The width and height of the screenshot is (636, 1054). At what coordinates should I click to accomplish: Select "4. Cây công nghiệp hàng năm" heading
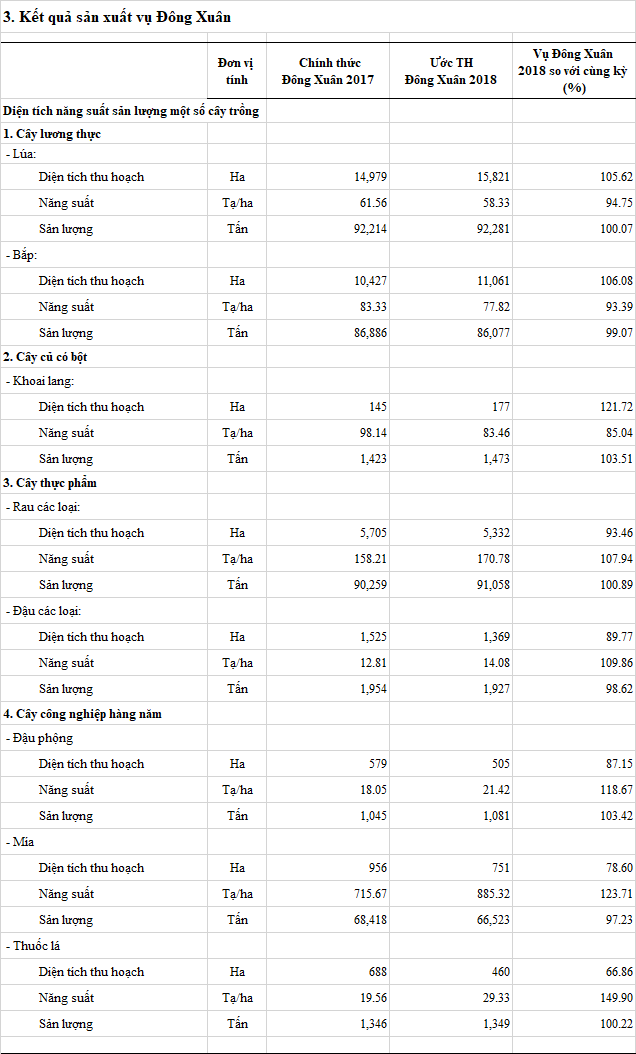[82, 714]
